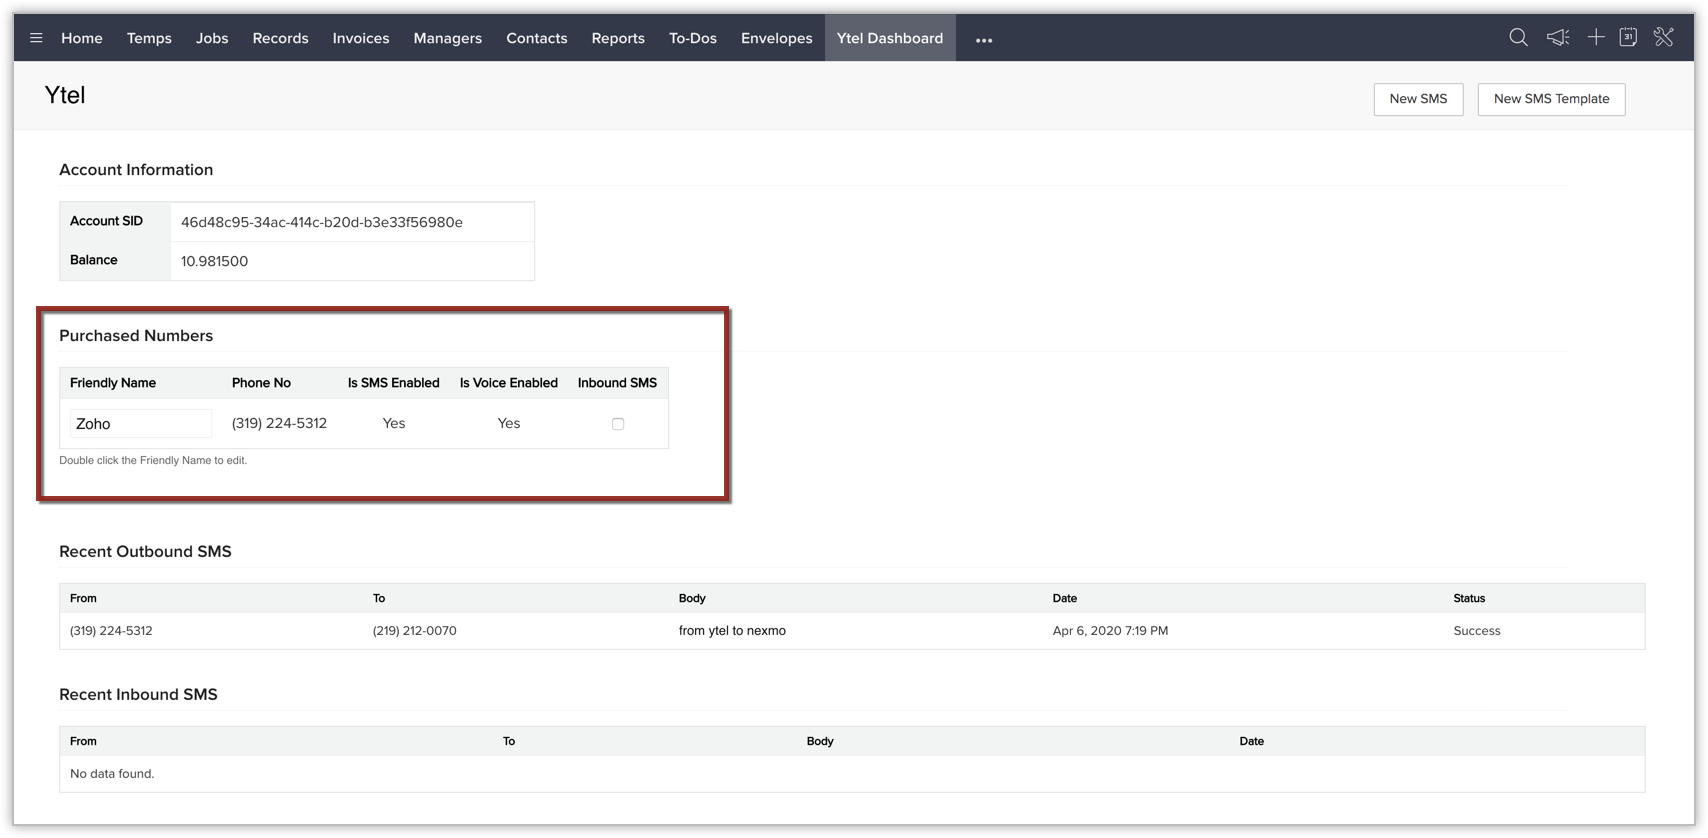Open the announcements megaphone icon

(1558, 37)
